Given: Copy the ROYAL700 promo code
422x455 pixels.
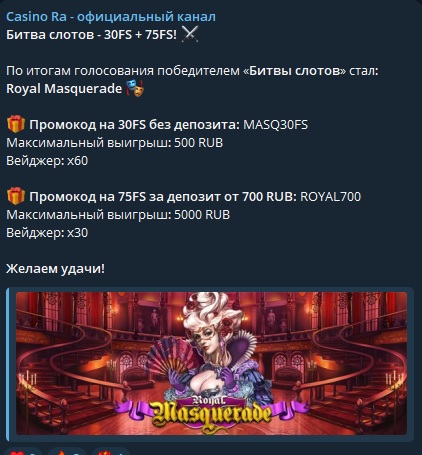Looking at the screenshot, I should (330, 197).
